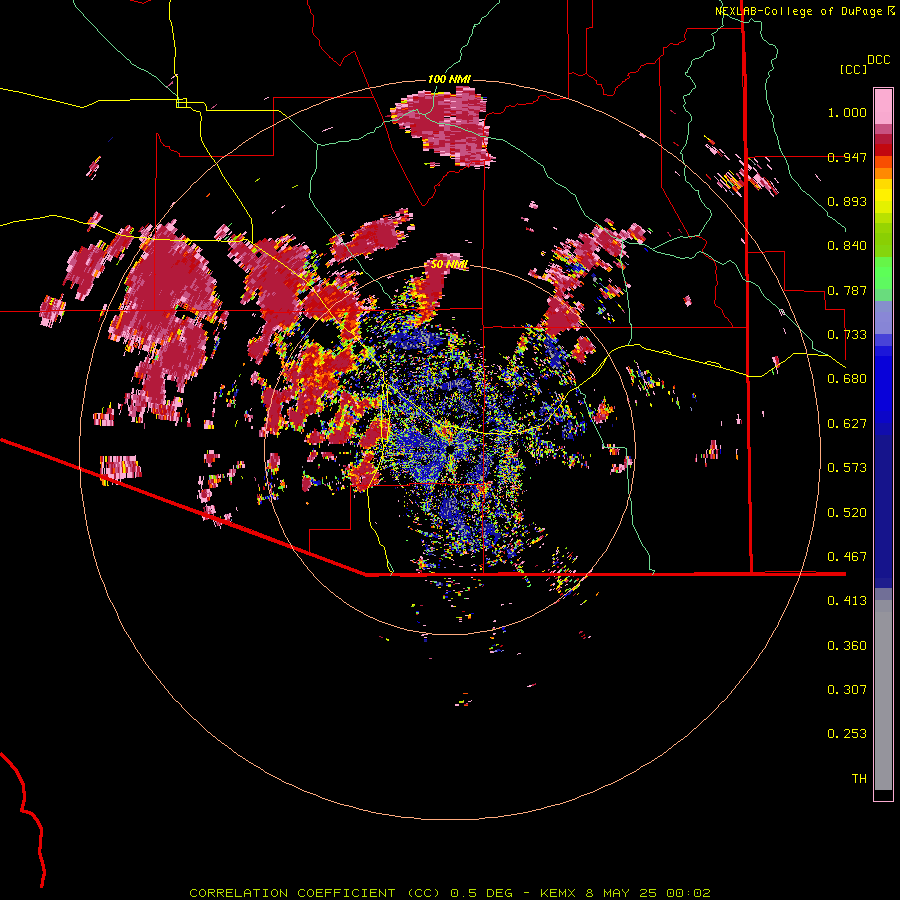The height and width of the screenshot is (900, 900).
Task: Click the Correlation Coefficient KEMX caption
Action: [x=450, y=893]
